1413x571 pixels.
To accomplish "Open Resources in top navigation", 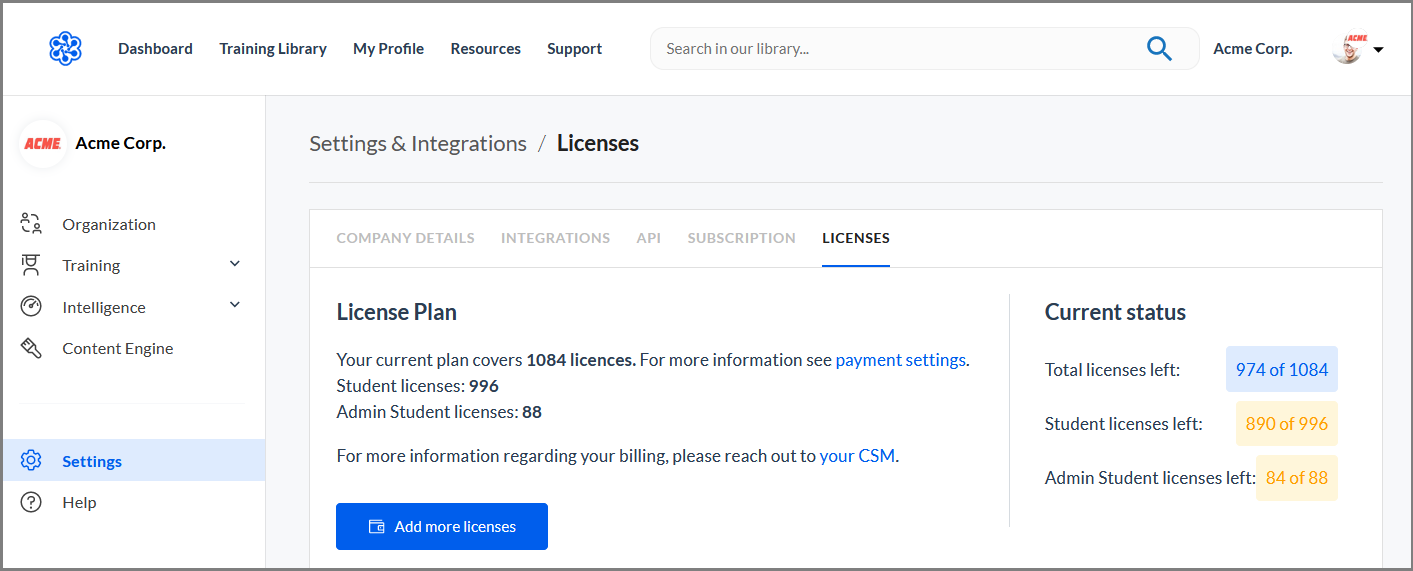I will click(x=485, y=48).
